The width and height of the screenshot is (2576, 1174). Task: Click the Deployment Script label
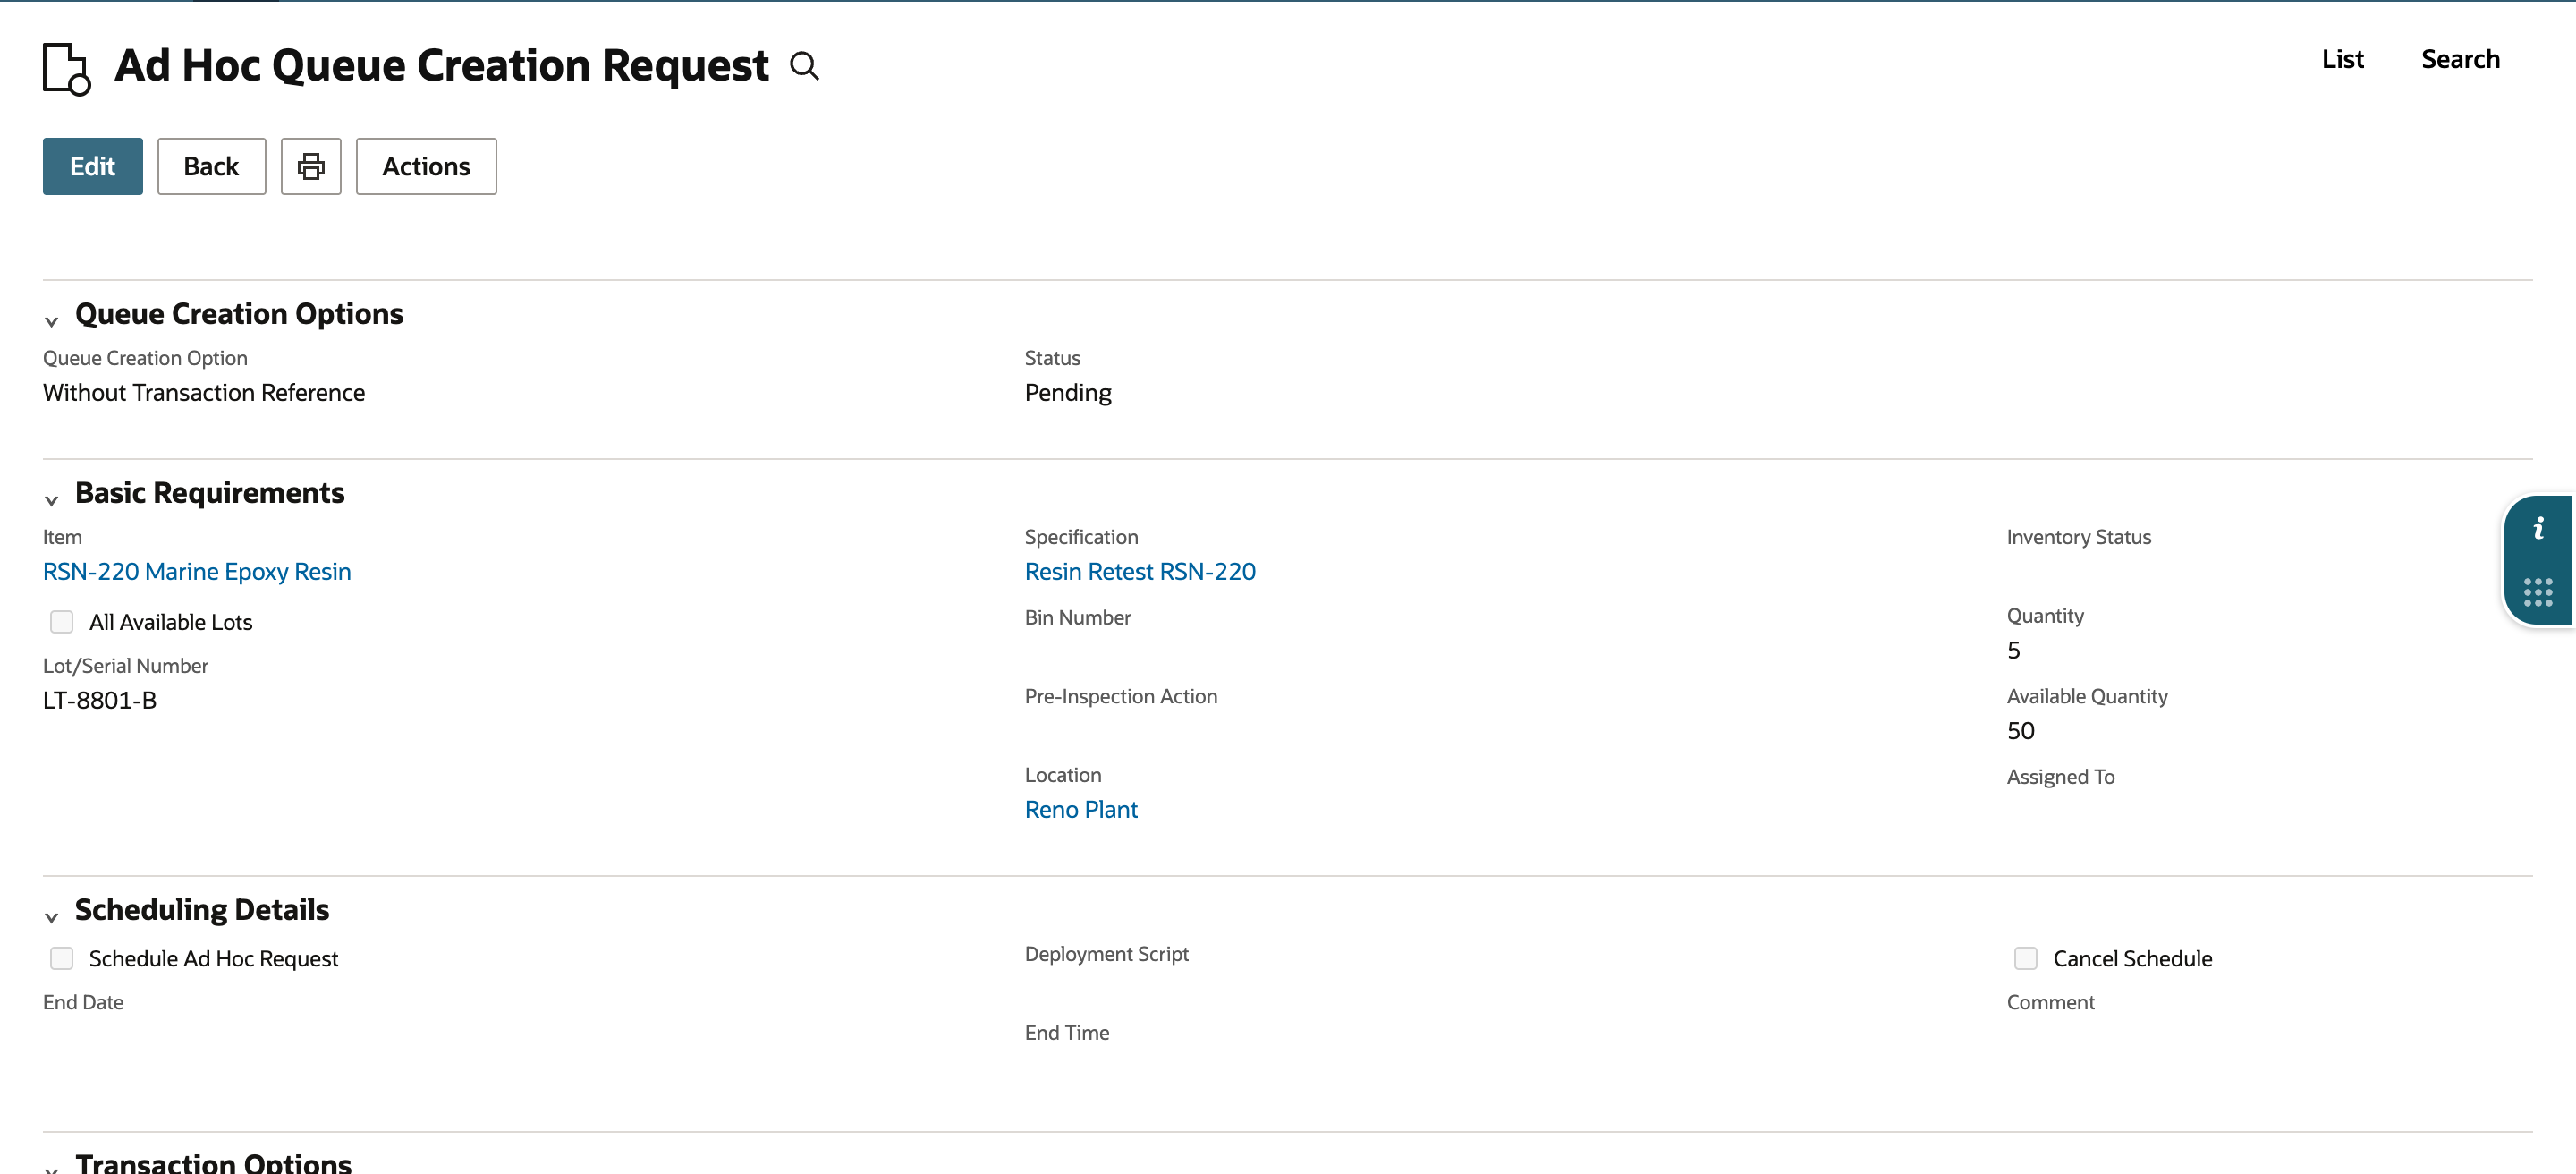1107,954
